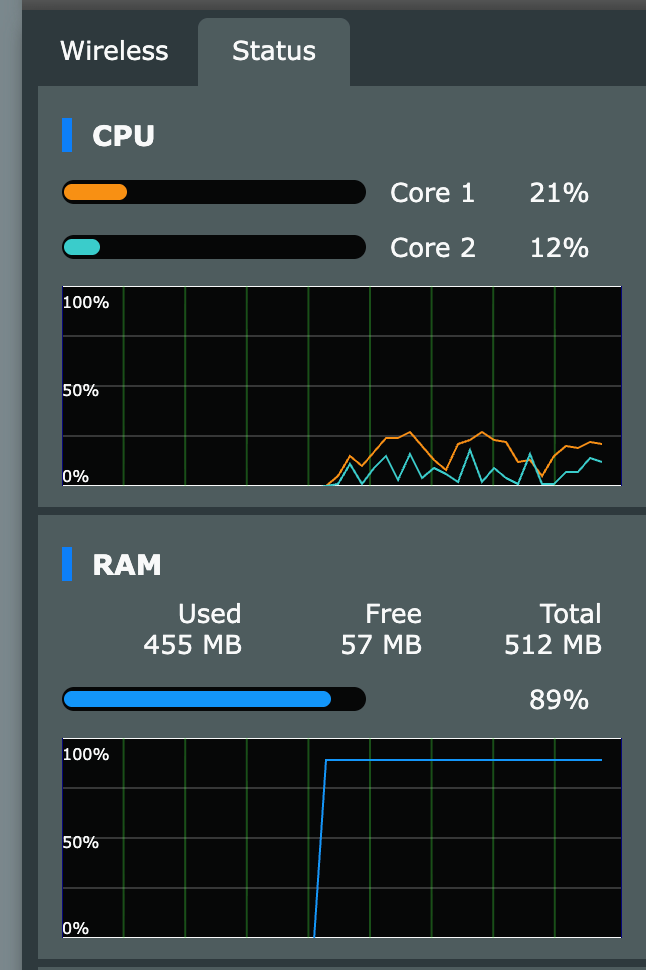Image resolution: width=646 pixels, height=970 pixels.
Task: Select the CPU section heading
Action: click(122, 135)
